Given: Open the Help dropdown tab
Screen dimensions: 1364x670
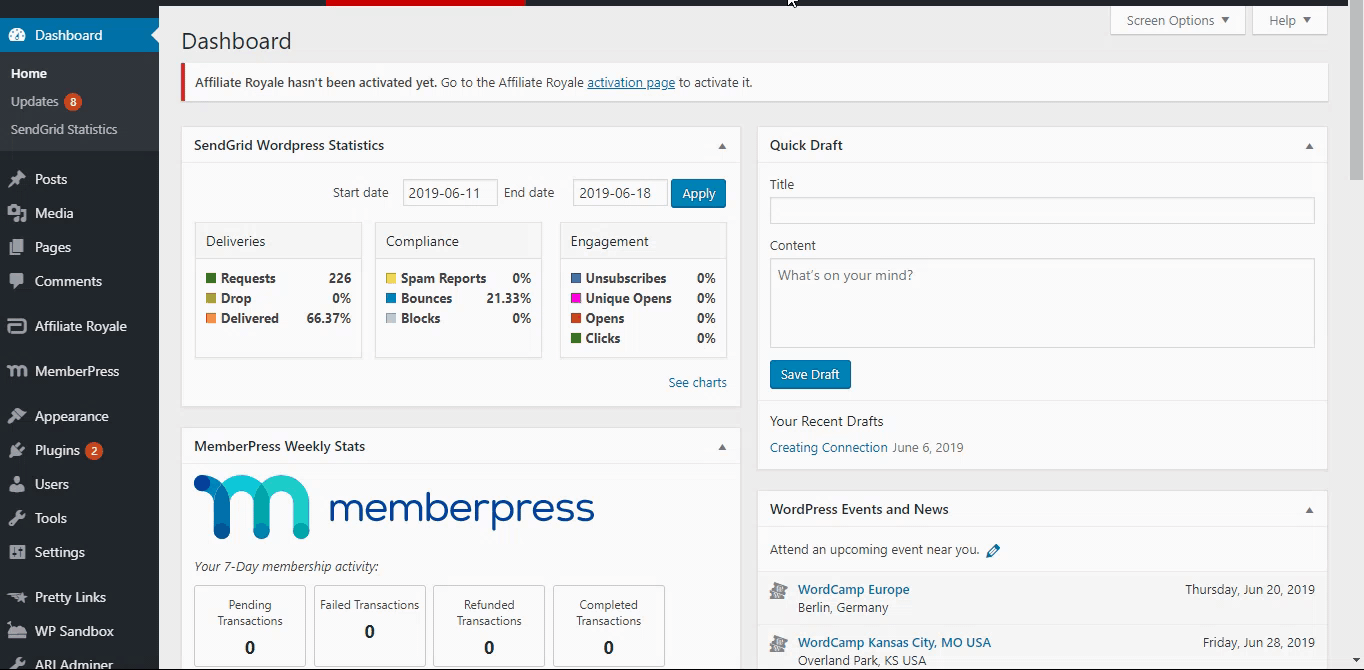Looking at the screenshot, I should point(1290,20).
